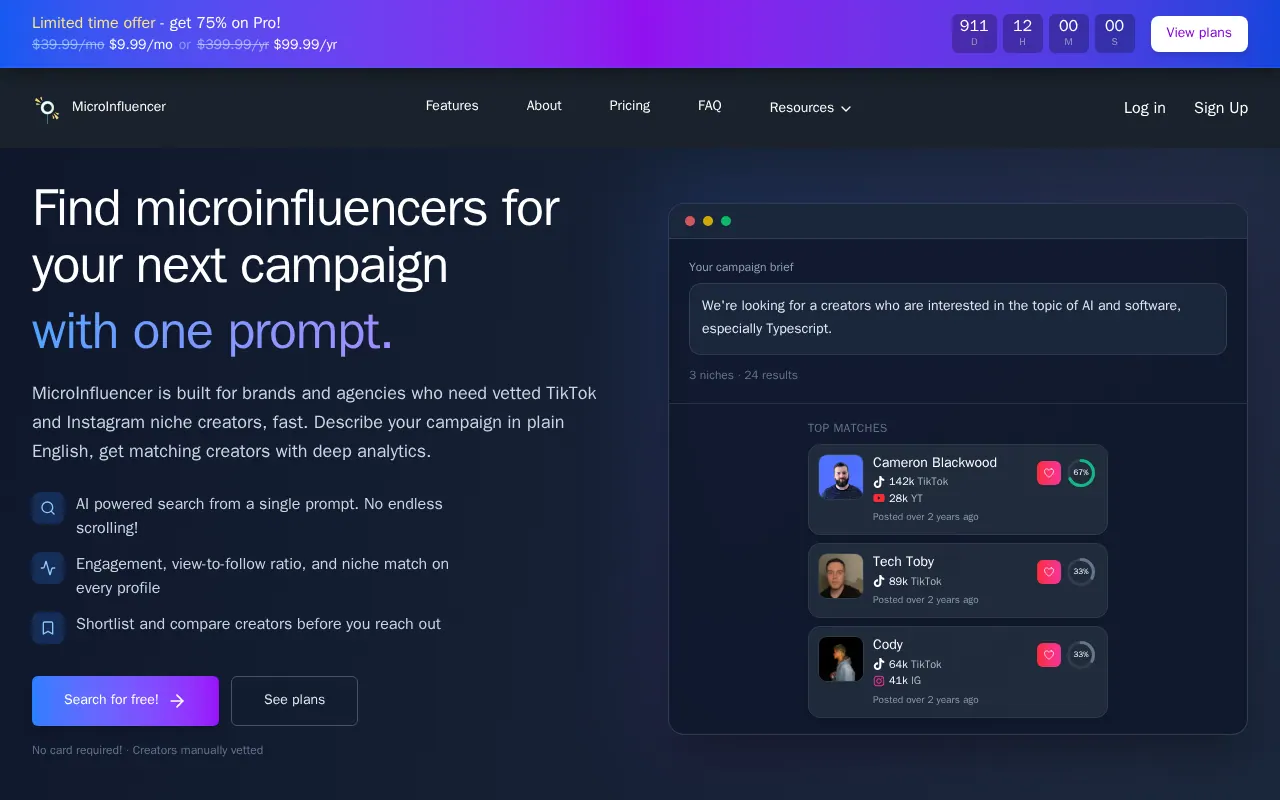Click Cameron Blackwood's TikTok icon

pos(879,482)
